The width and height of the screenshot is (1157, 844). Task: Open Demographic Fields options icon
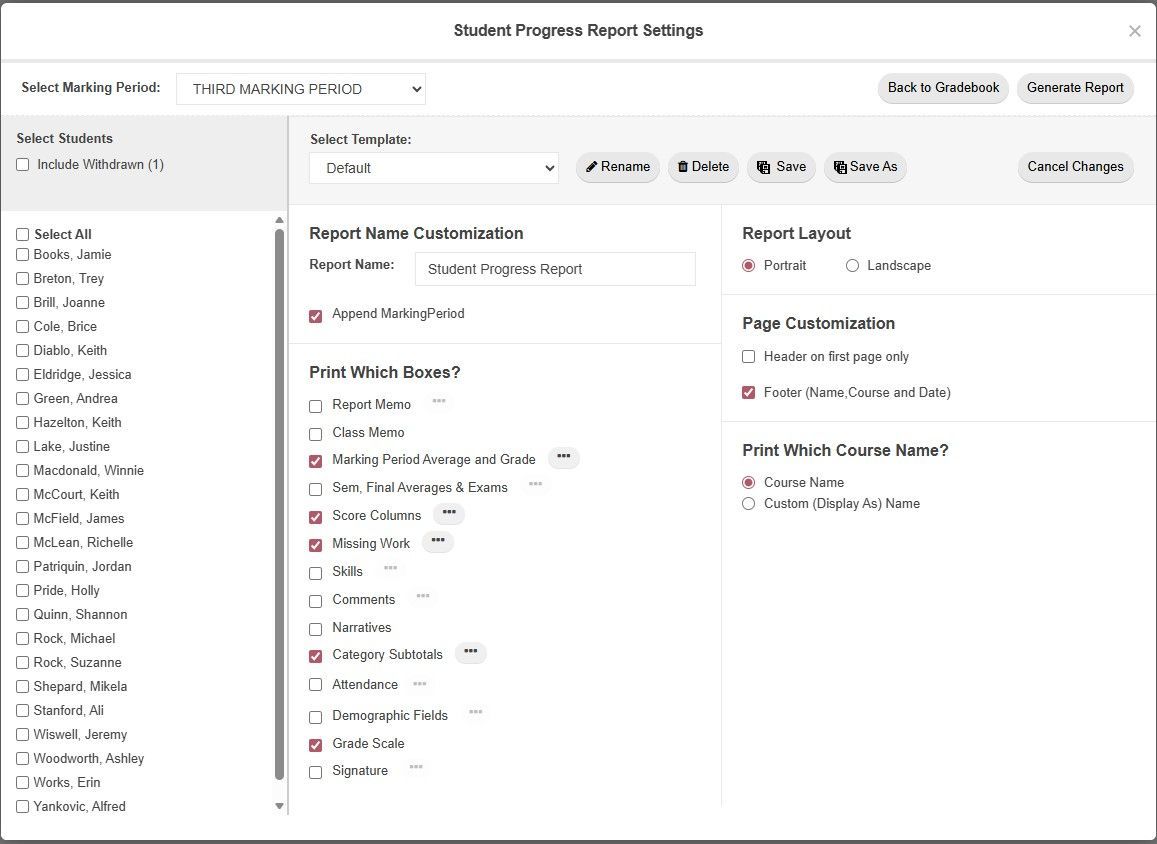(476, 713)
